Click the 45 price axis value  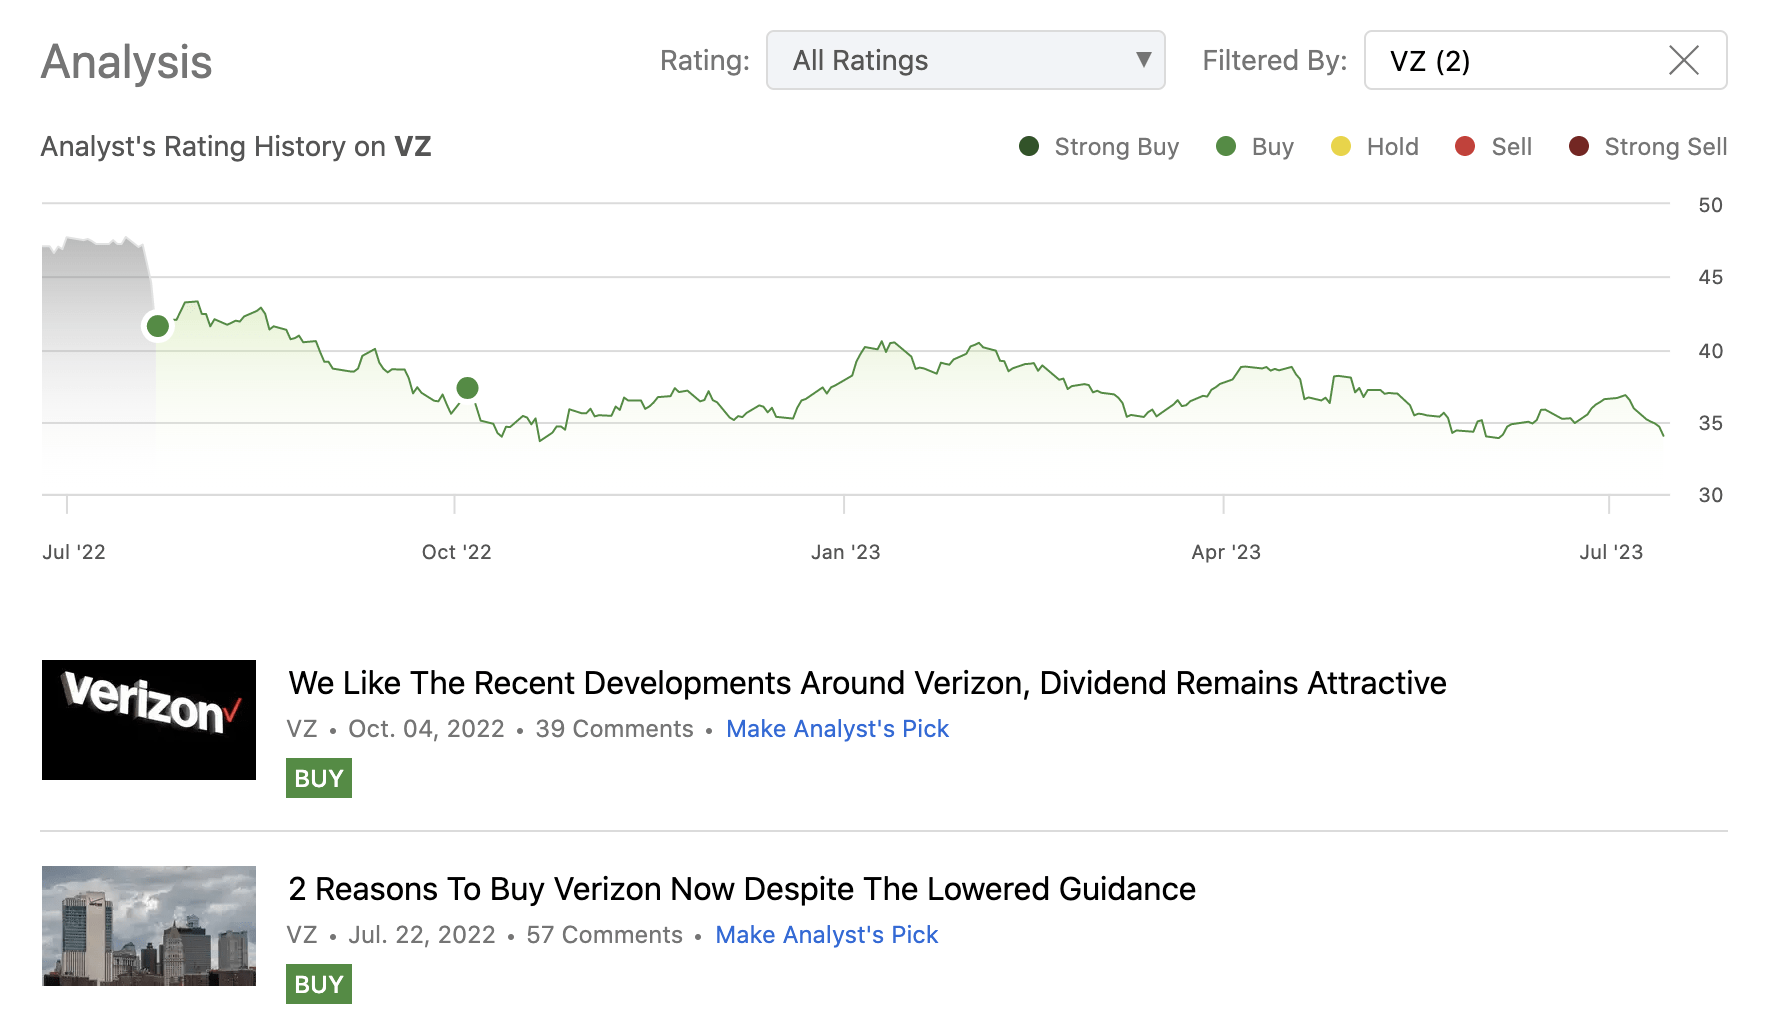[x=1710, y=277]
